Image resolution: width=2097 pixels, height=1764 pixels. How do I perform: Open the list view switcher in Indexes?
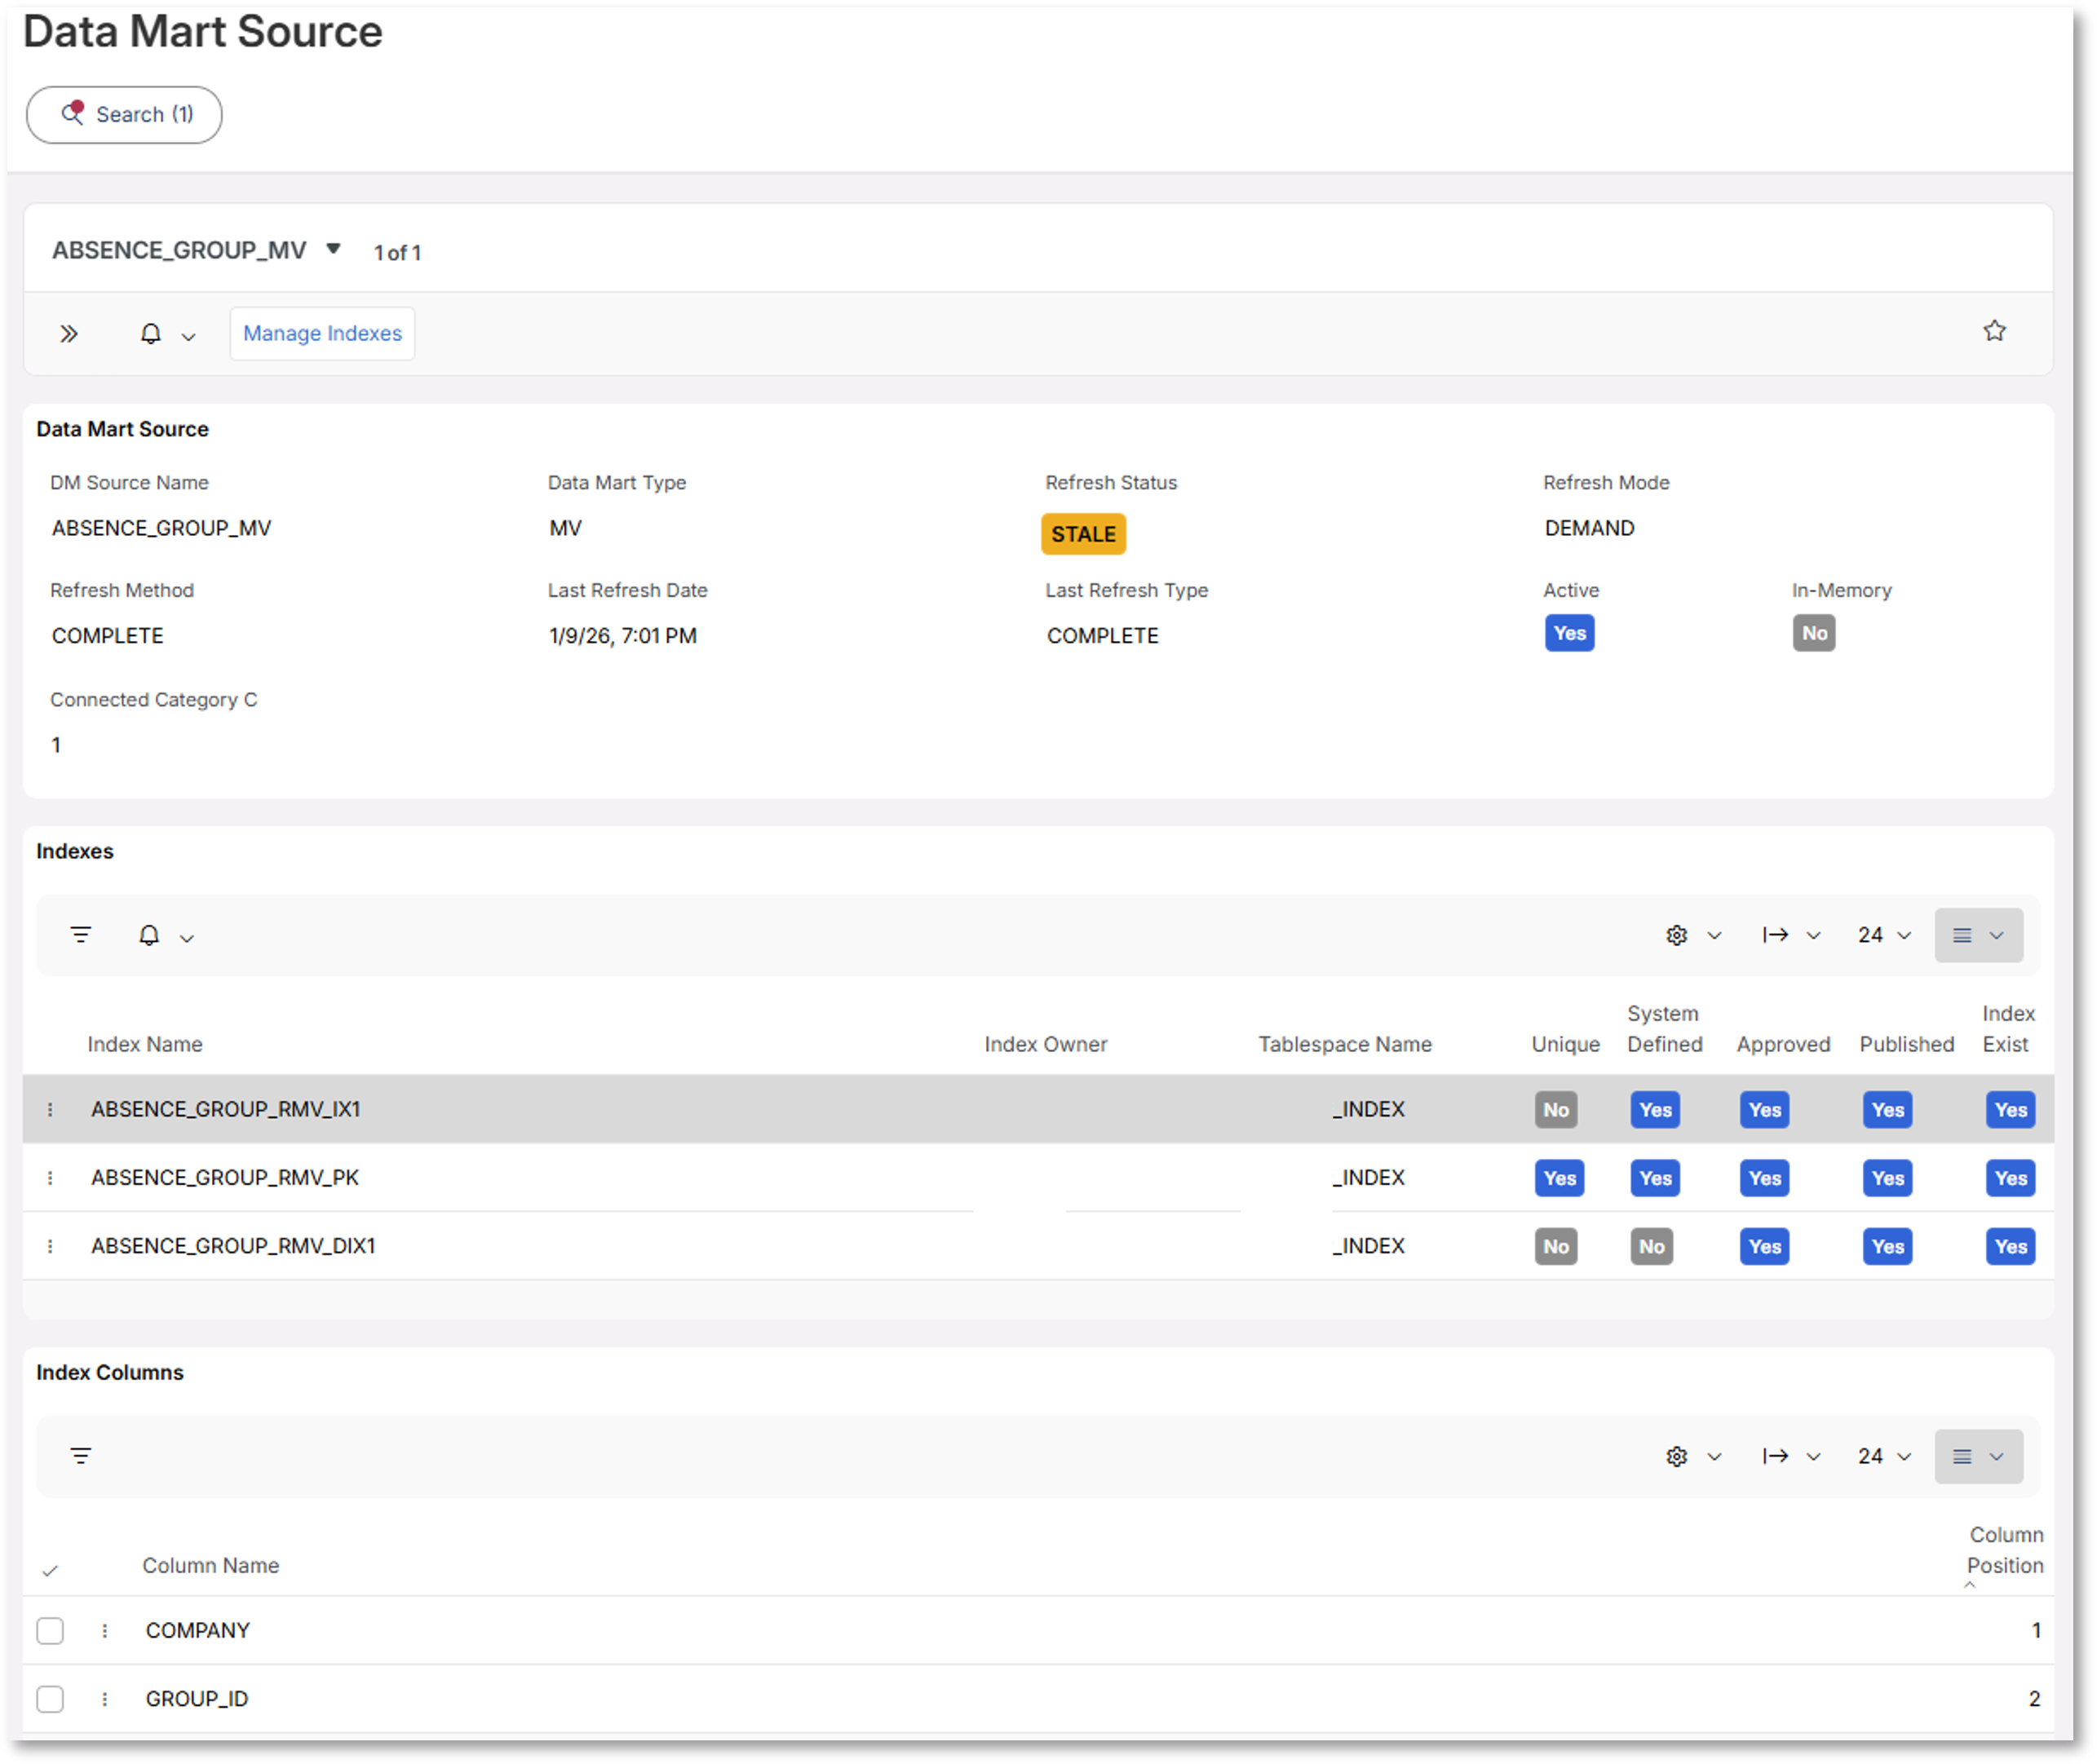pyautogui.click(x=1978, y=935)
